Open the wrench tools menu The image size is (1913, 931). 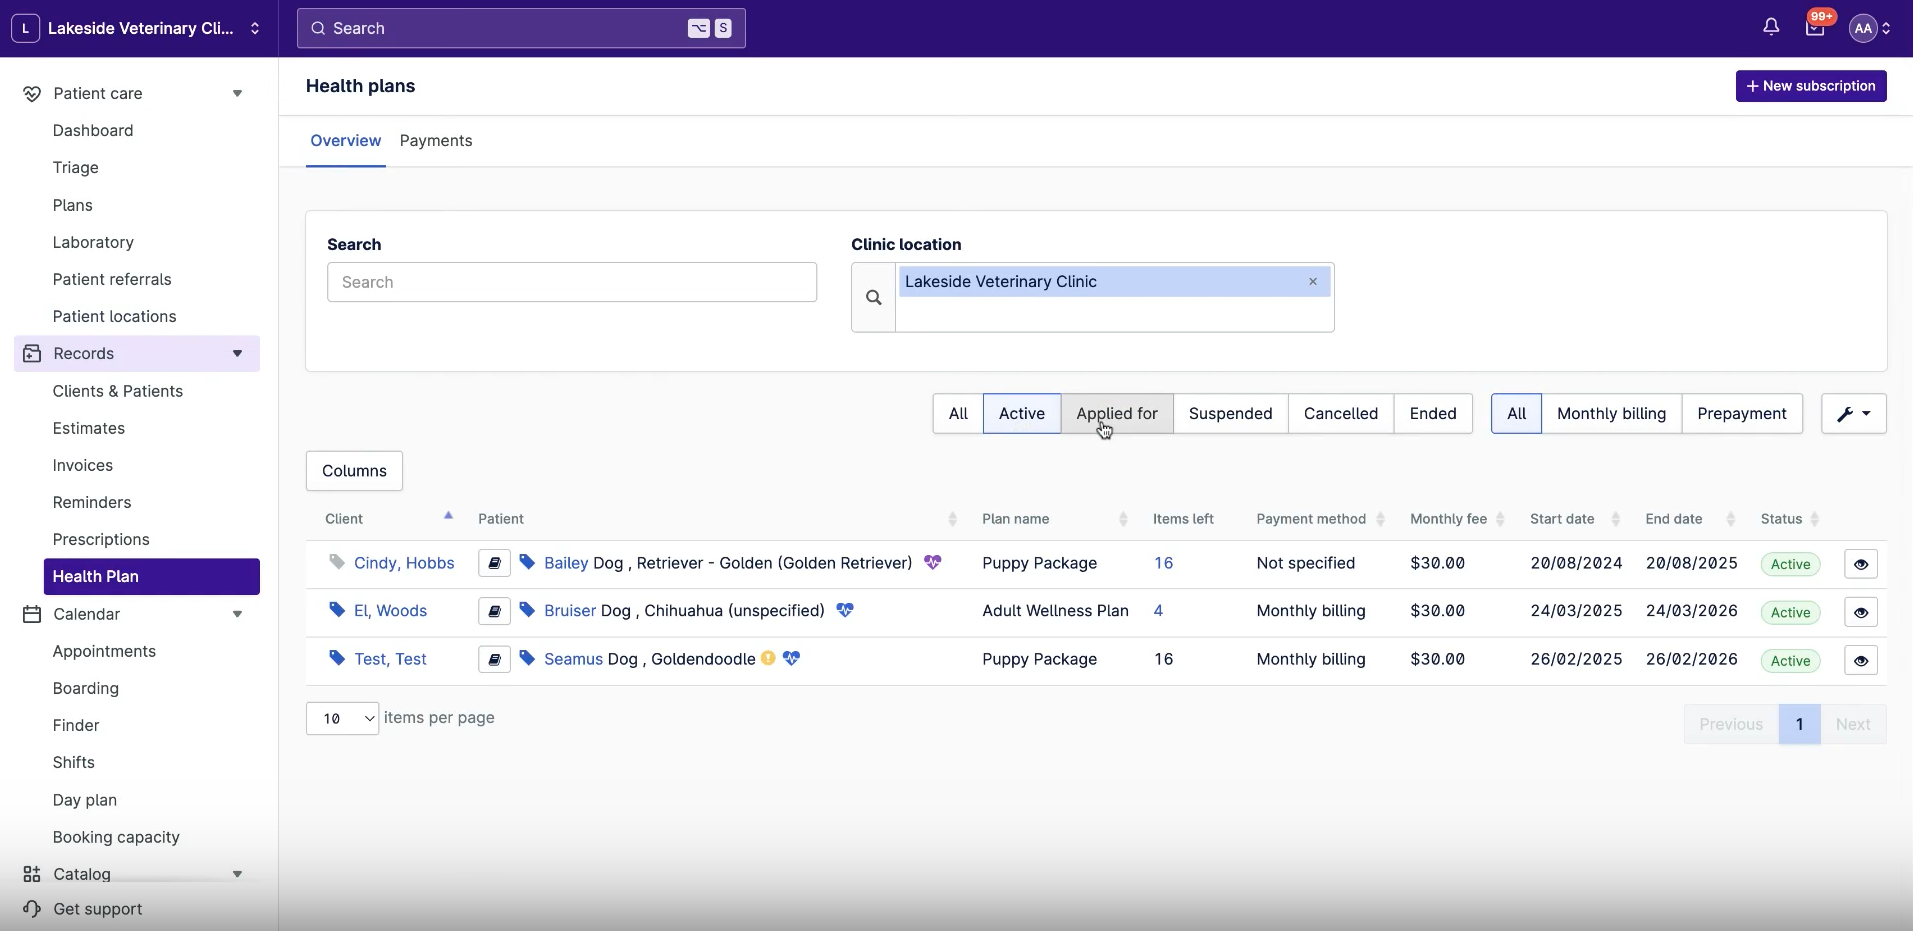[1853, 413]
